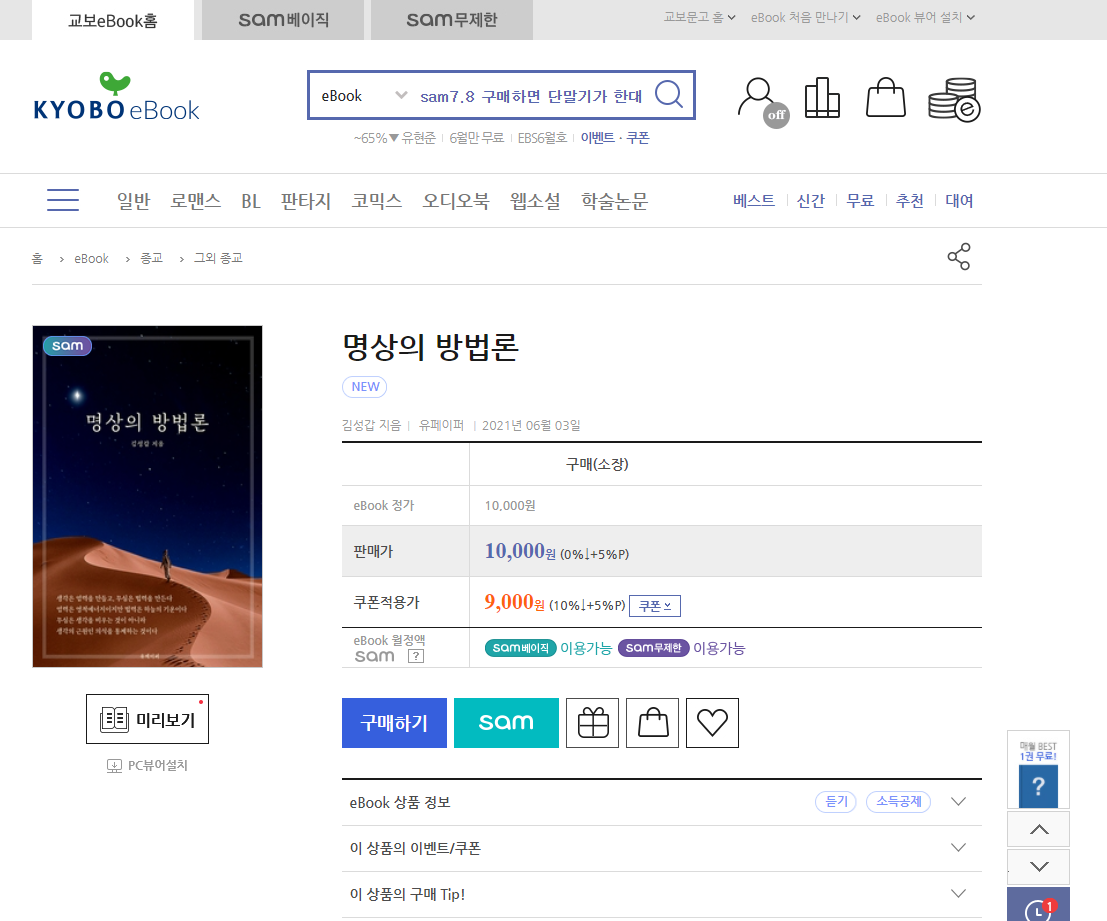The image size is (1107, 921).
Task: Click the PC뷰어설치 link
Action: click(148, 766)
